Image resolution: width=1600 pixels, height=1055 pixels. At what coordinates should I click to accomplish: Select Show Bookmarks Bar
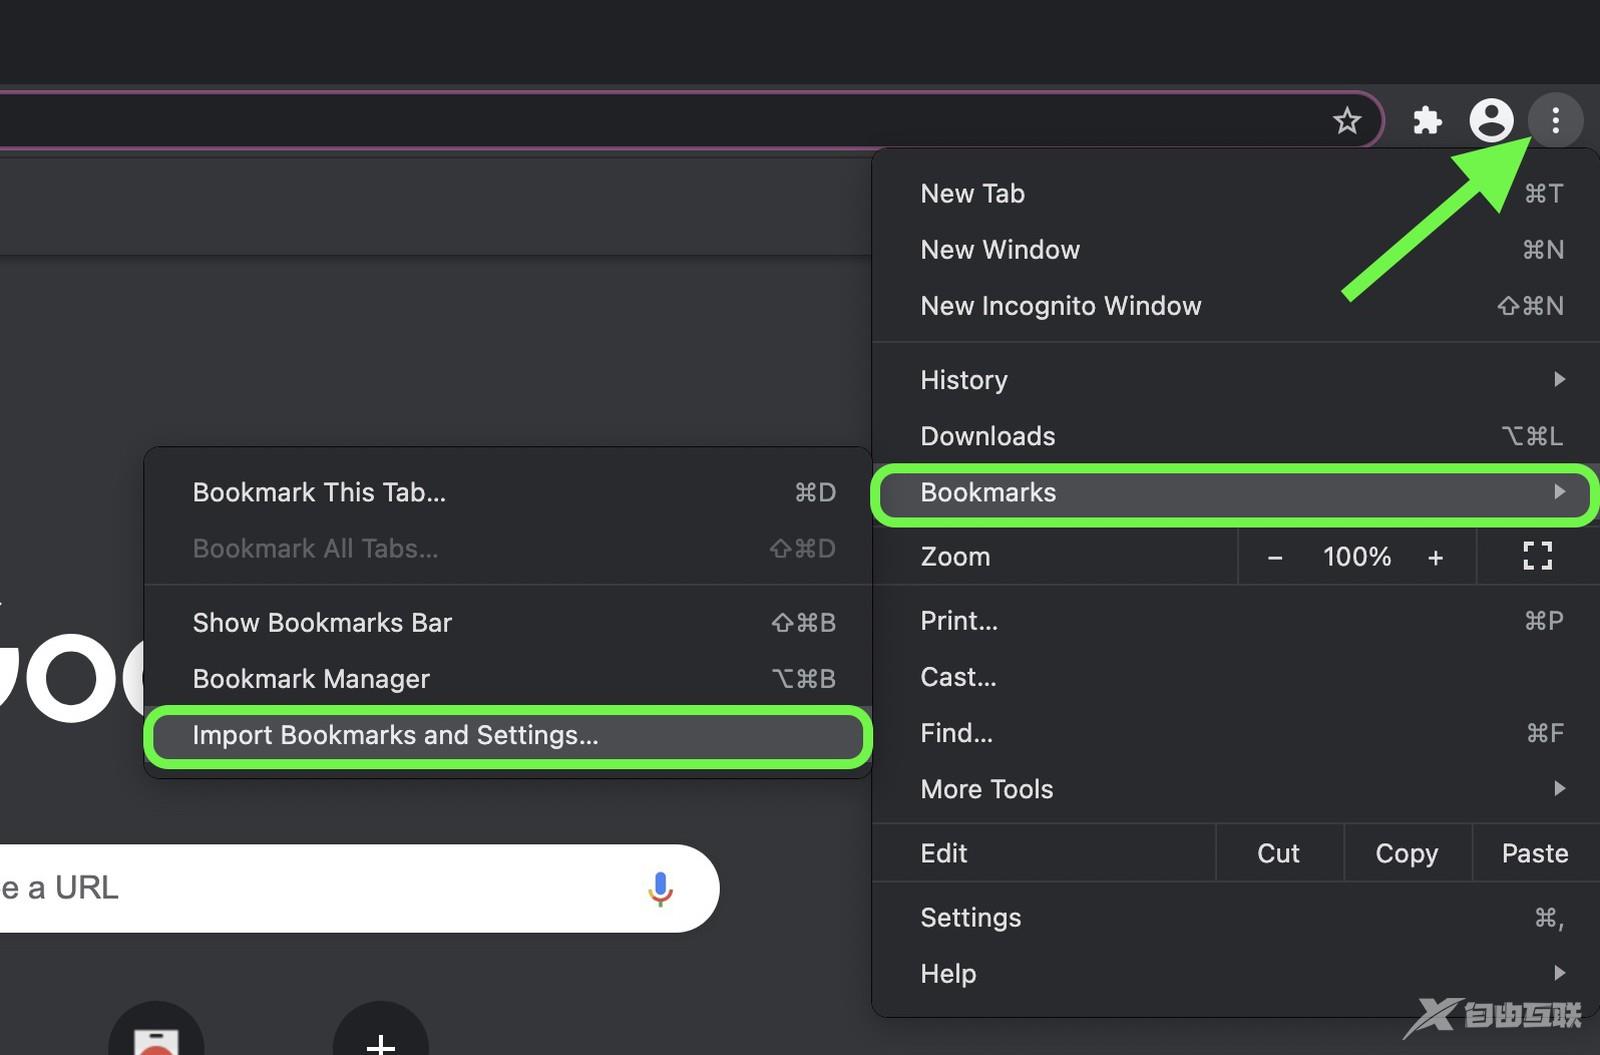tap(508, 623)
